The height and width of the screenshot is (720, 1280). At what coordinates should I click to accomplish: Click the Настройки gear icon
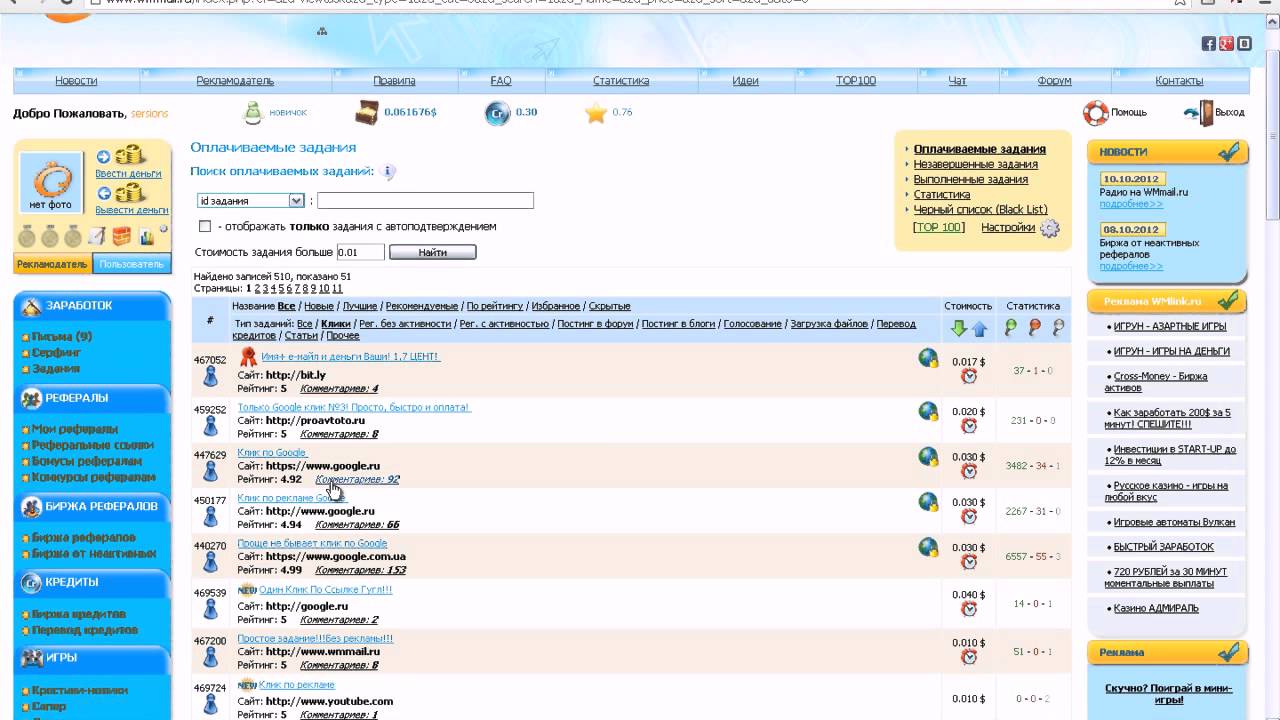pos(1049,228)
